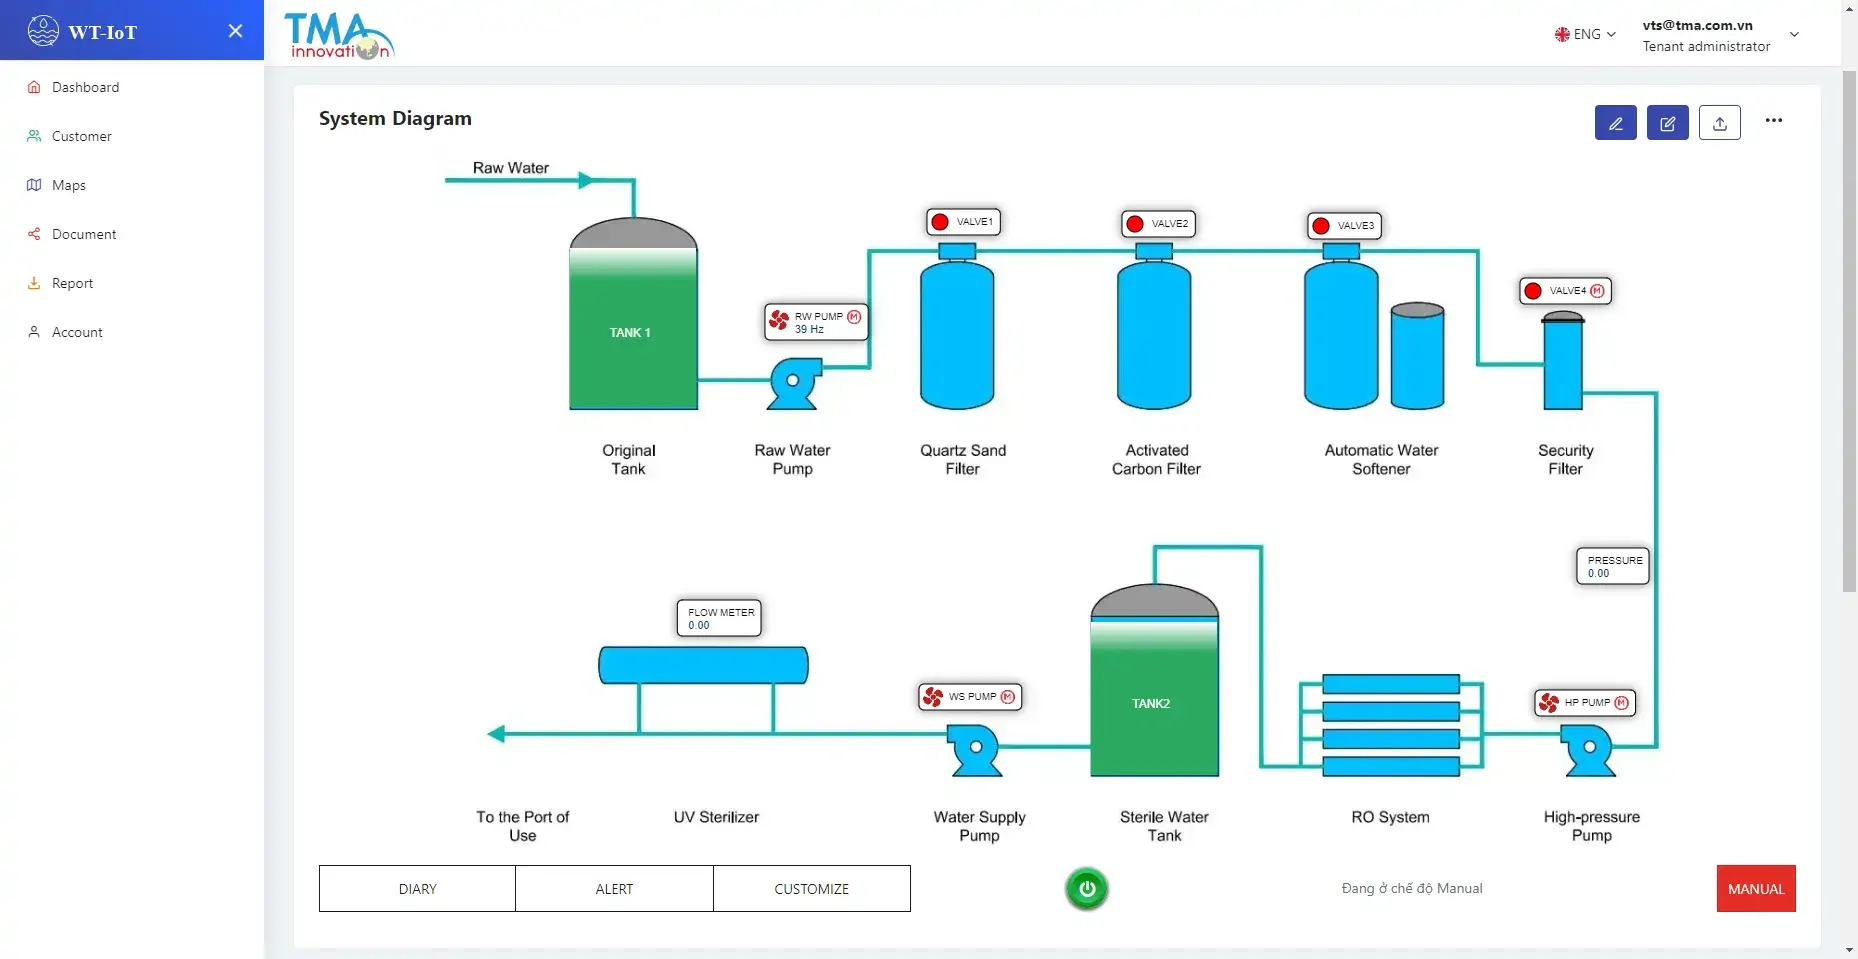
Task: Switch mode using the MANUAL button
Action: point(1756,889)
